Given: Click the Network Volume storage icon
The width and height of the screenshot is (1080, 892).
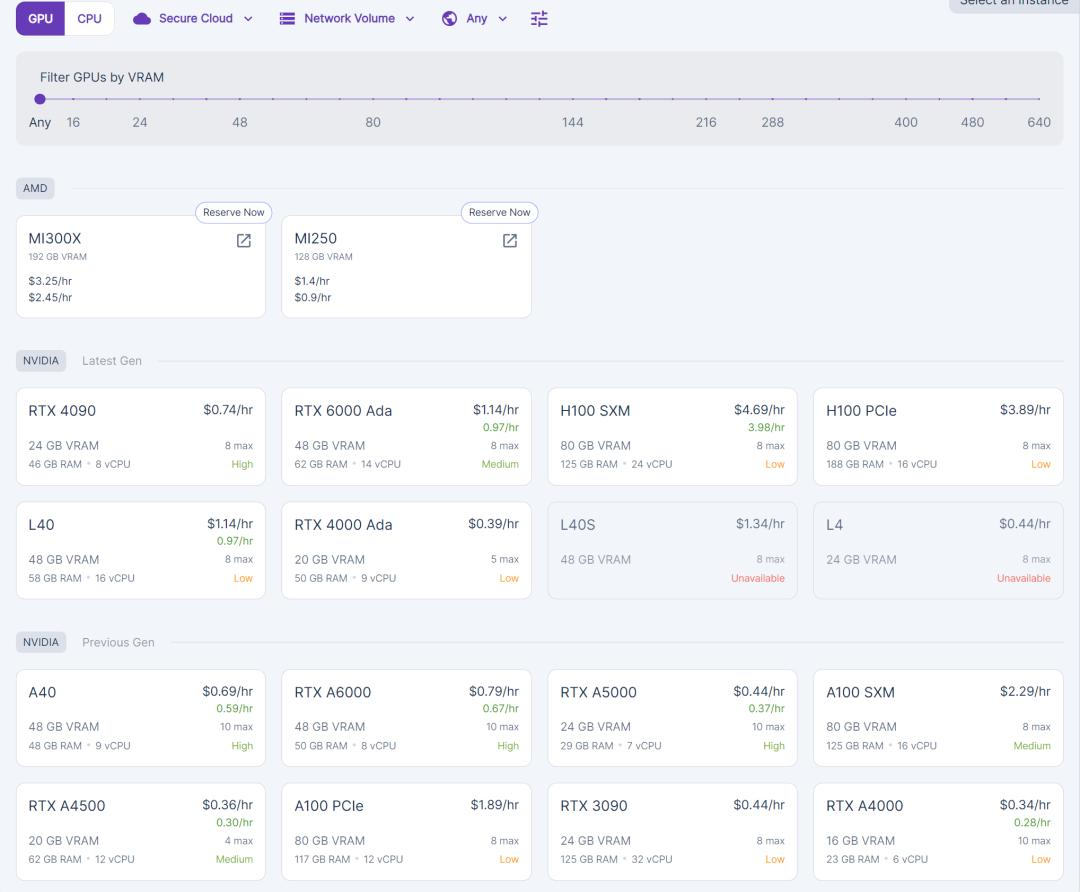Looking at the screenshot, I should pyautogui.click(x=287, y=19).
